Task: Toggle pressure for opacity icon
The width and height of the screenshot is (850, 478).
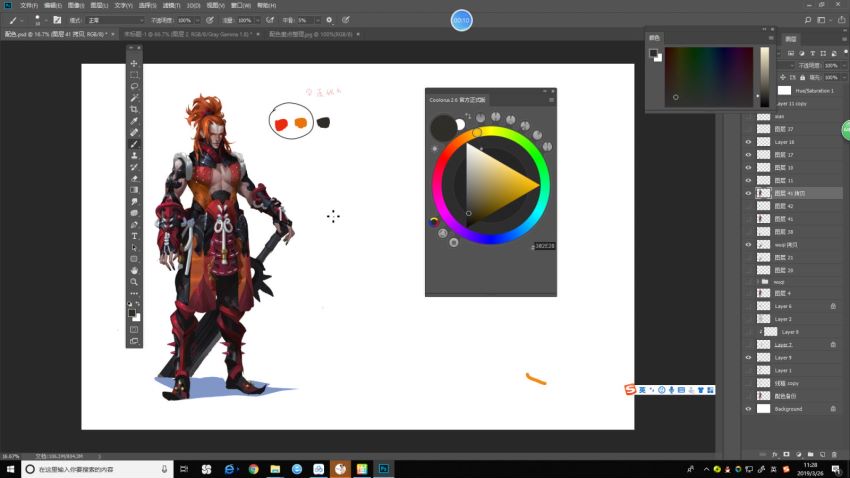Action: [210, 20]
